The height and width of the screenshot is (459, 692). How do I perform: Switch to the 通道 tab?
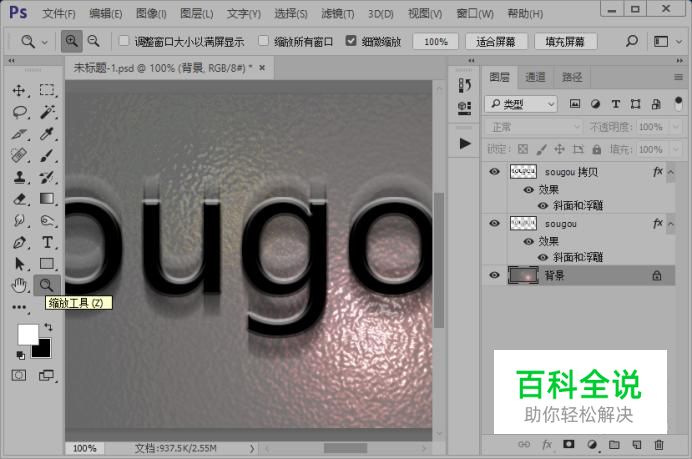coord(535,77)
